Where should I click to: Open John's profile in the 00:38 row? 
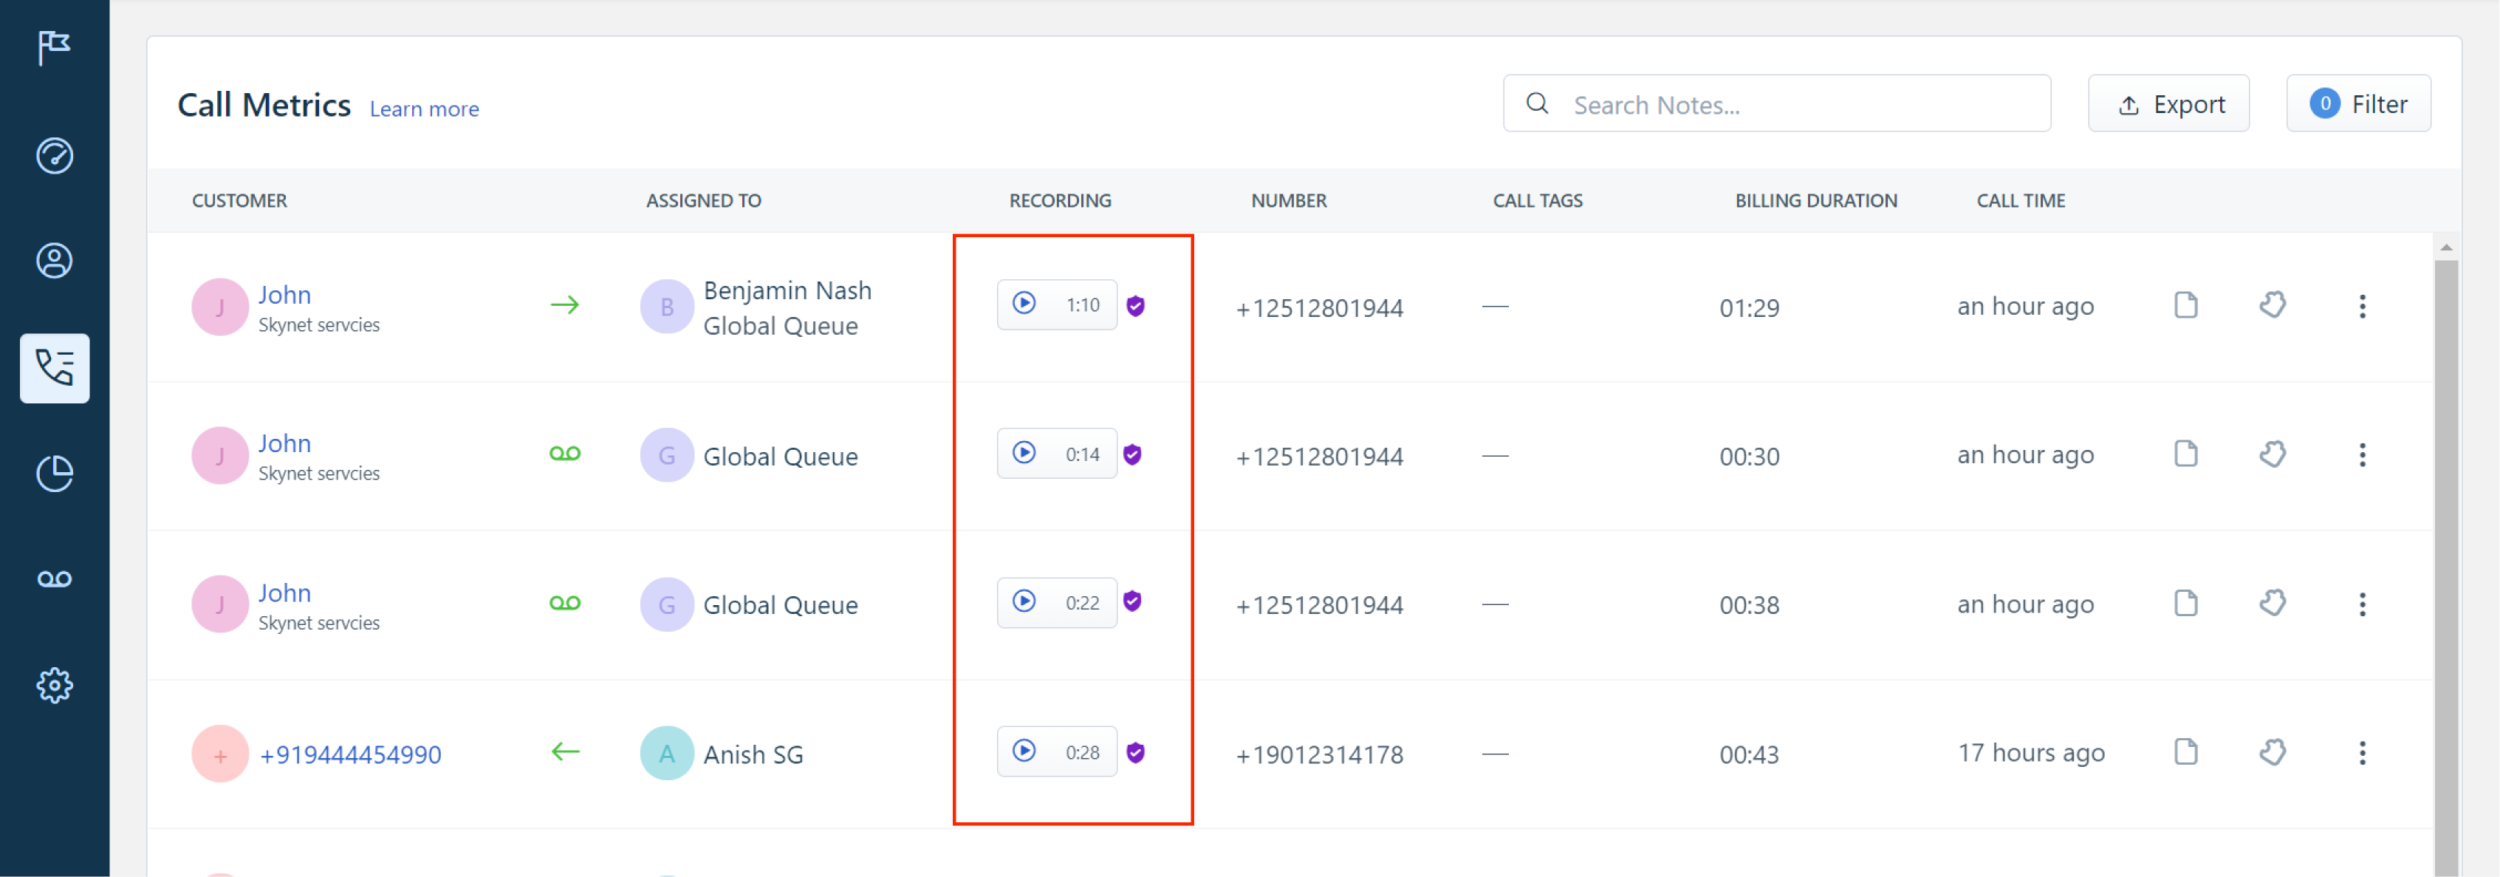285,593
